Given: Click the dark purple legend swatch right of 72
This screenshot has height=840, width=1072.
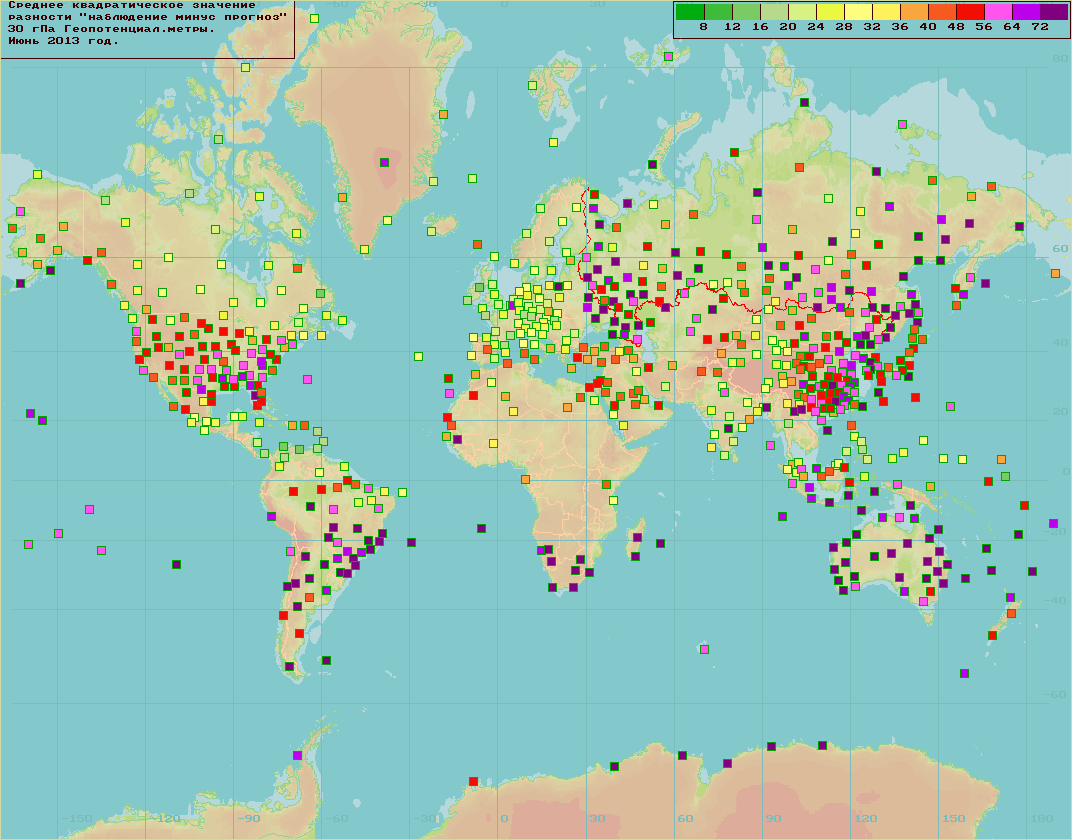Looking at the screenshot, I should tap(1054, 12).
